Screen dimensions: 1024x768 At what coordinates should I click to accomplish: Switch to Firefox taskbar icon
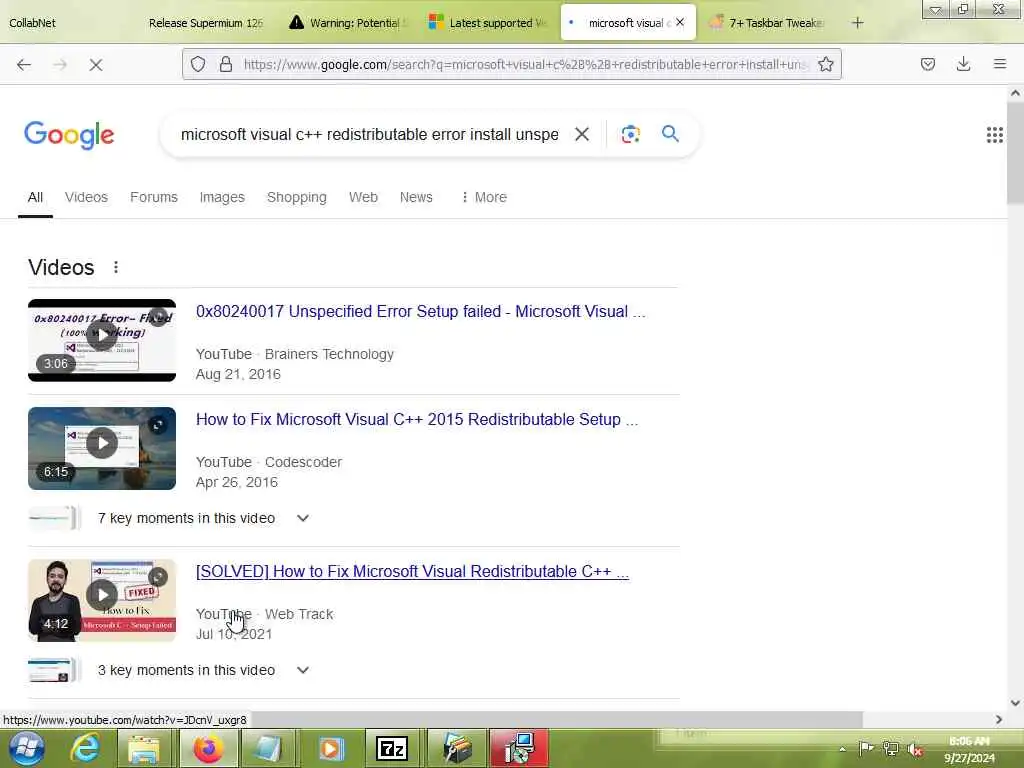[x=208, y=748]
